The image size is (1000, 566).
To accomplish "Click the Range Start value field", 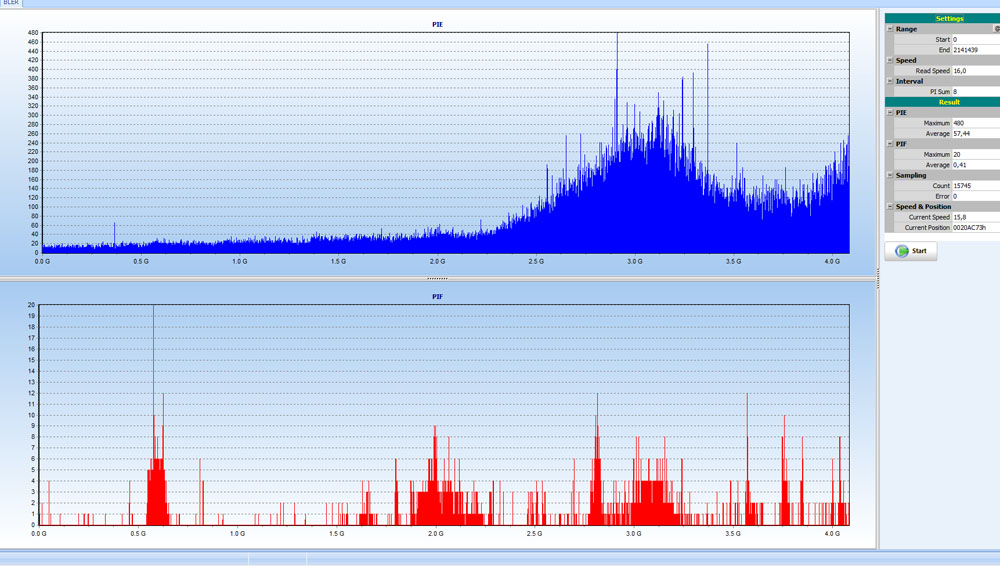I will tap(976, 40).
